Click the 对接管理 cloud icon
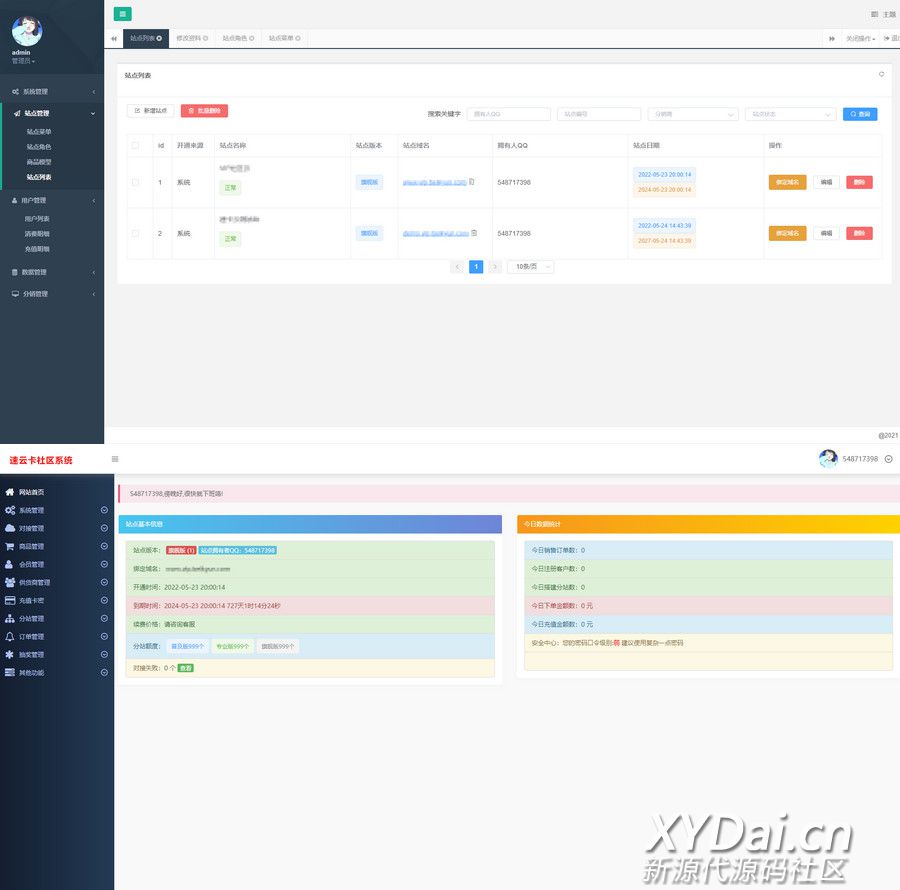This screenshot has width=900, height=890. (10, 528)
